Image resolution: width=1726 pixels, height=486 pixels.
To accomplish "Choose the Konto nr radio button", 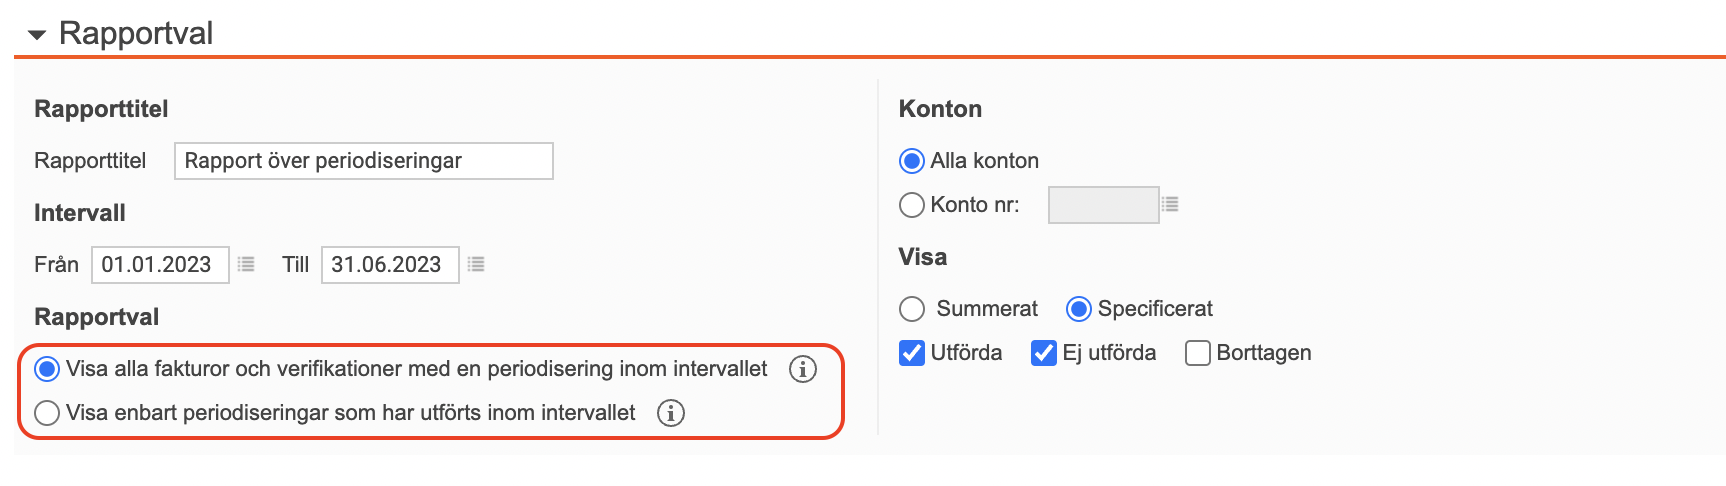I will click(x=912, y=205).
